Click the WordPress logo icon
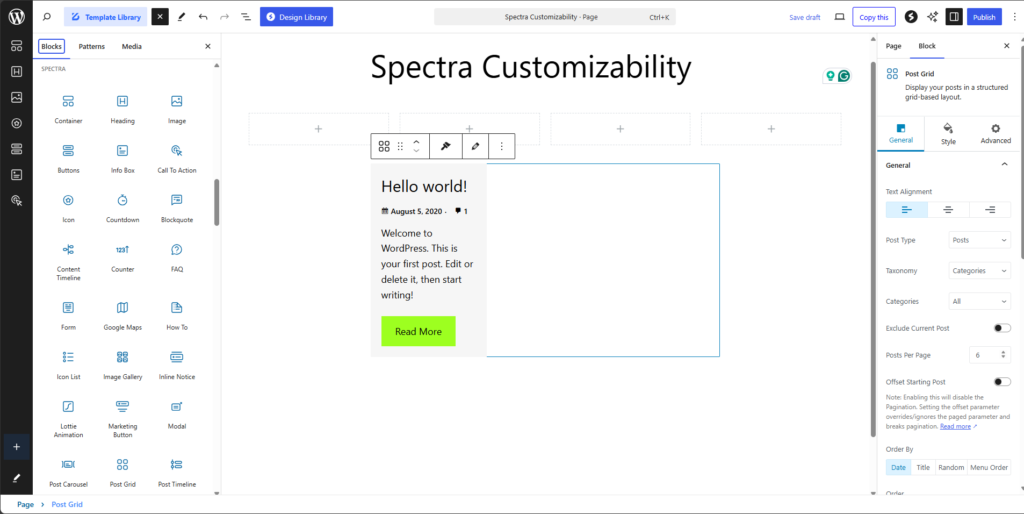 coord(16,17)
